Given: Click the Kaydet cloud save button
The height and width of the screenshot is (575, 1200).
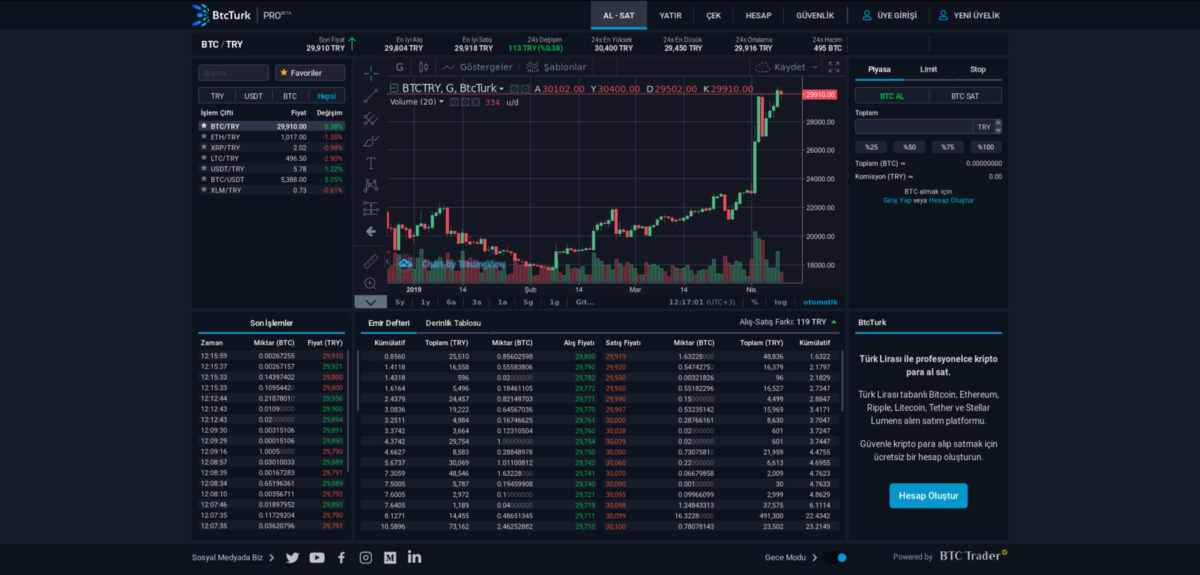Looking at the screenshot, I should (781, 67).
